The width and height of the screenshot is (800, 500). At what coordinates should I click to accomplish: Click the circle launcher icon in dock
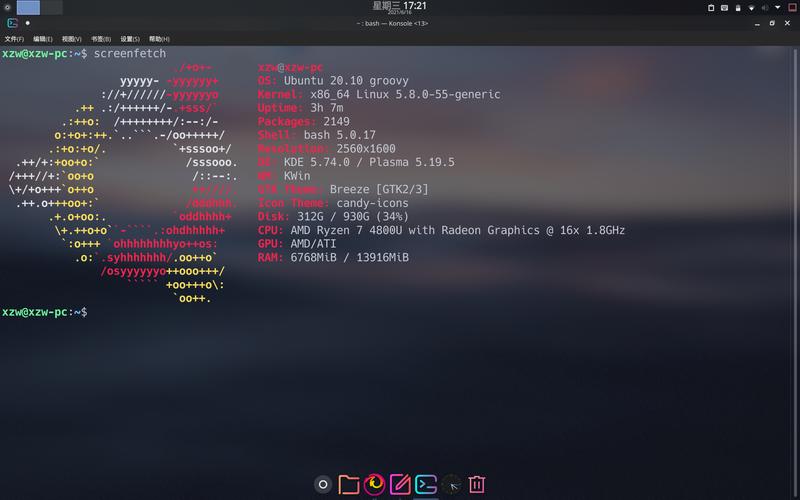(323, 485)
